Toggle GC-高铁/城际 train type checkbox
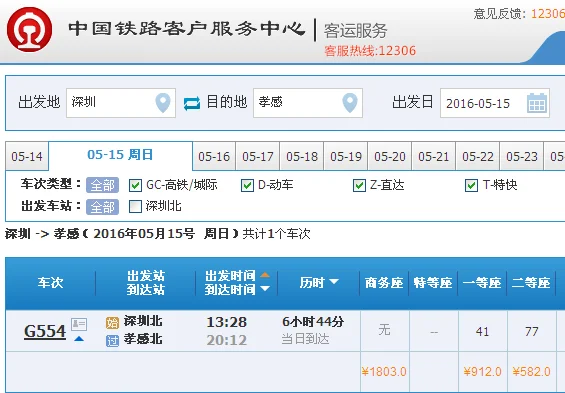Image resolution: width=565 pixels, height=393 pixels. pyautogui.click(x=135, y=186)
